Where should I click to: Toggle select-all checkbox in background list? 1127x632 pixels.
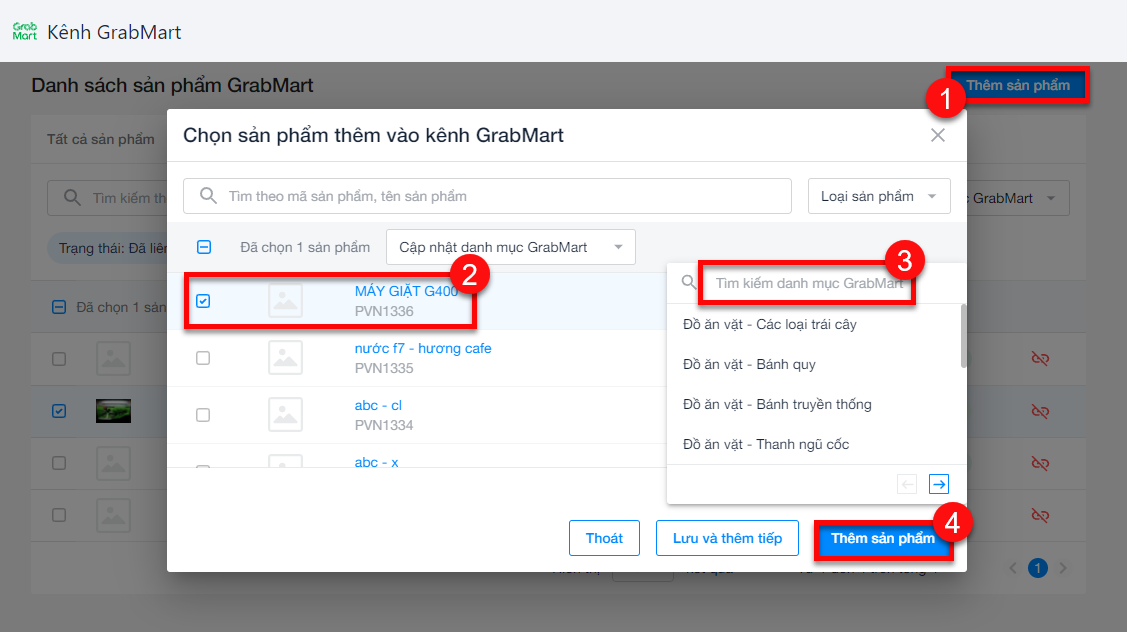(59, 307)
